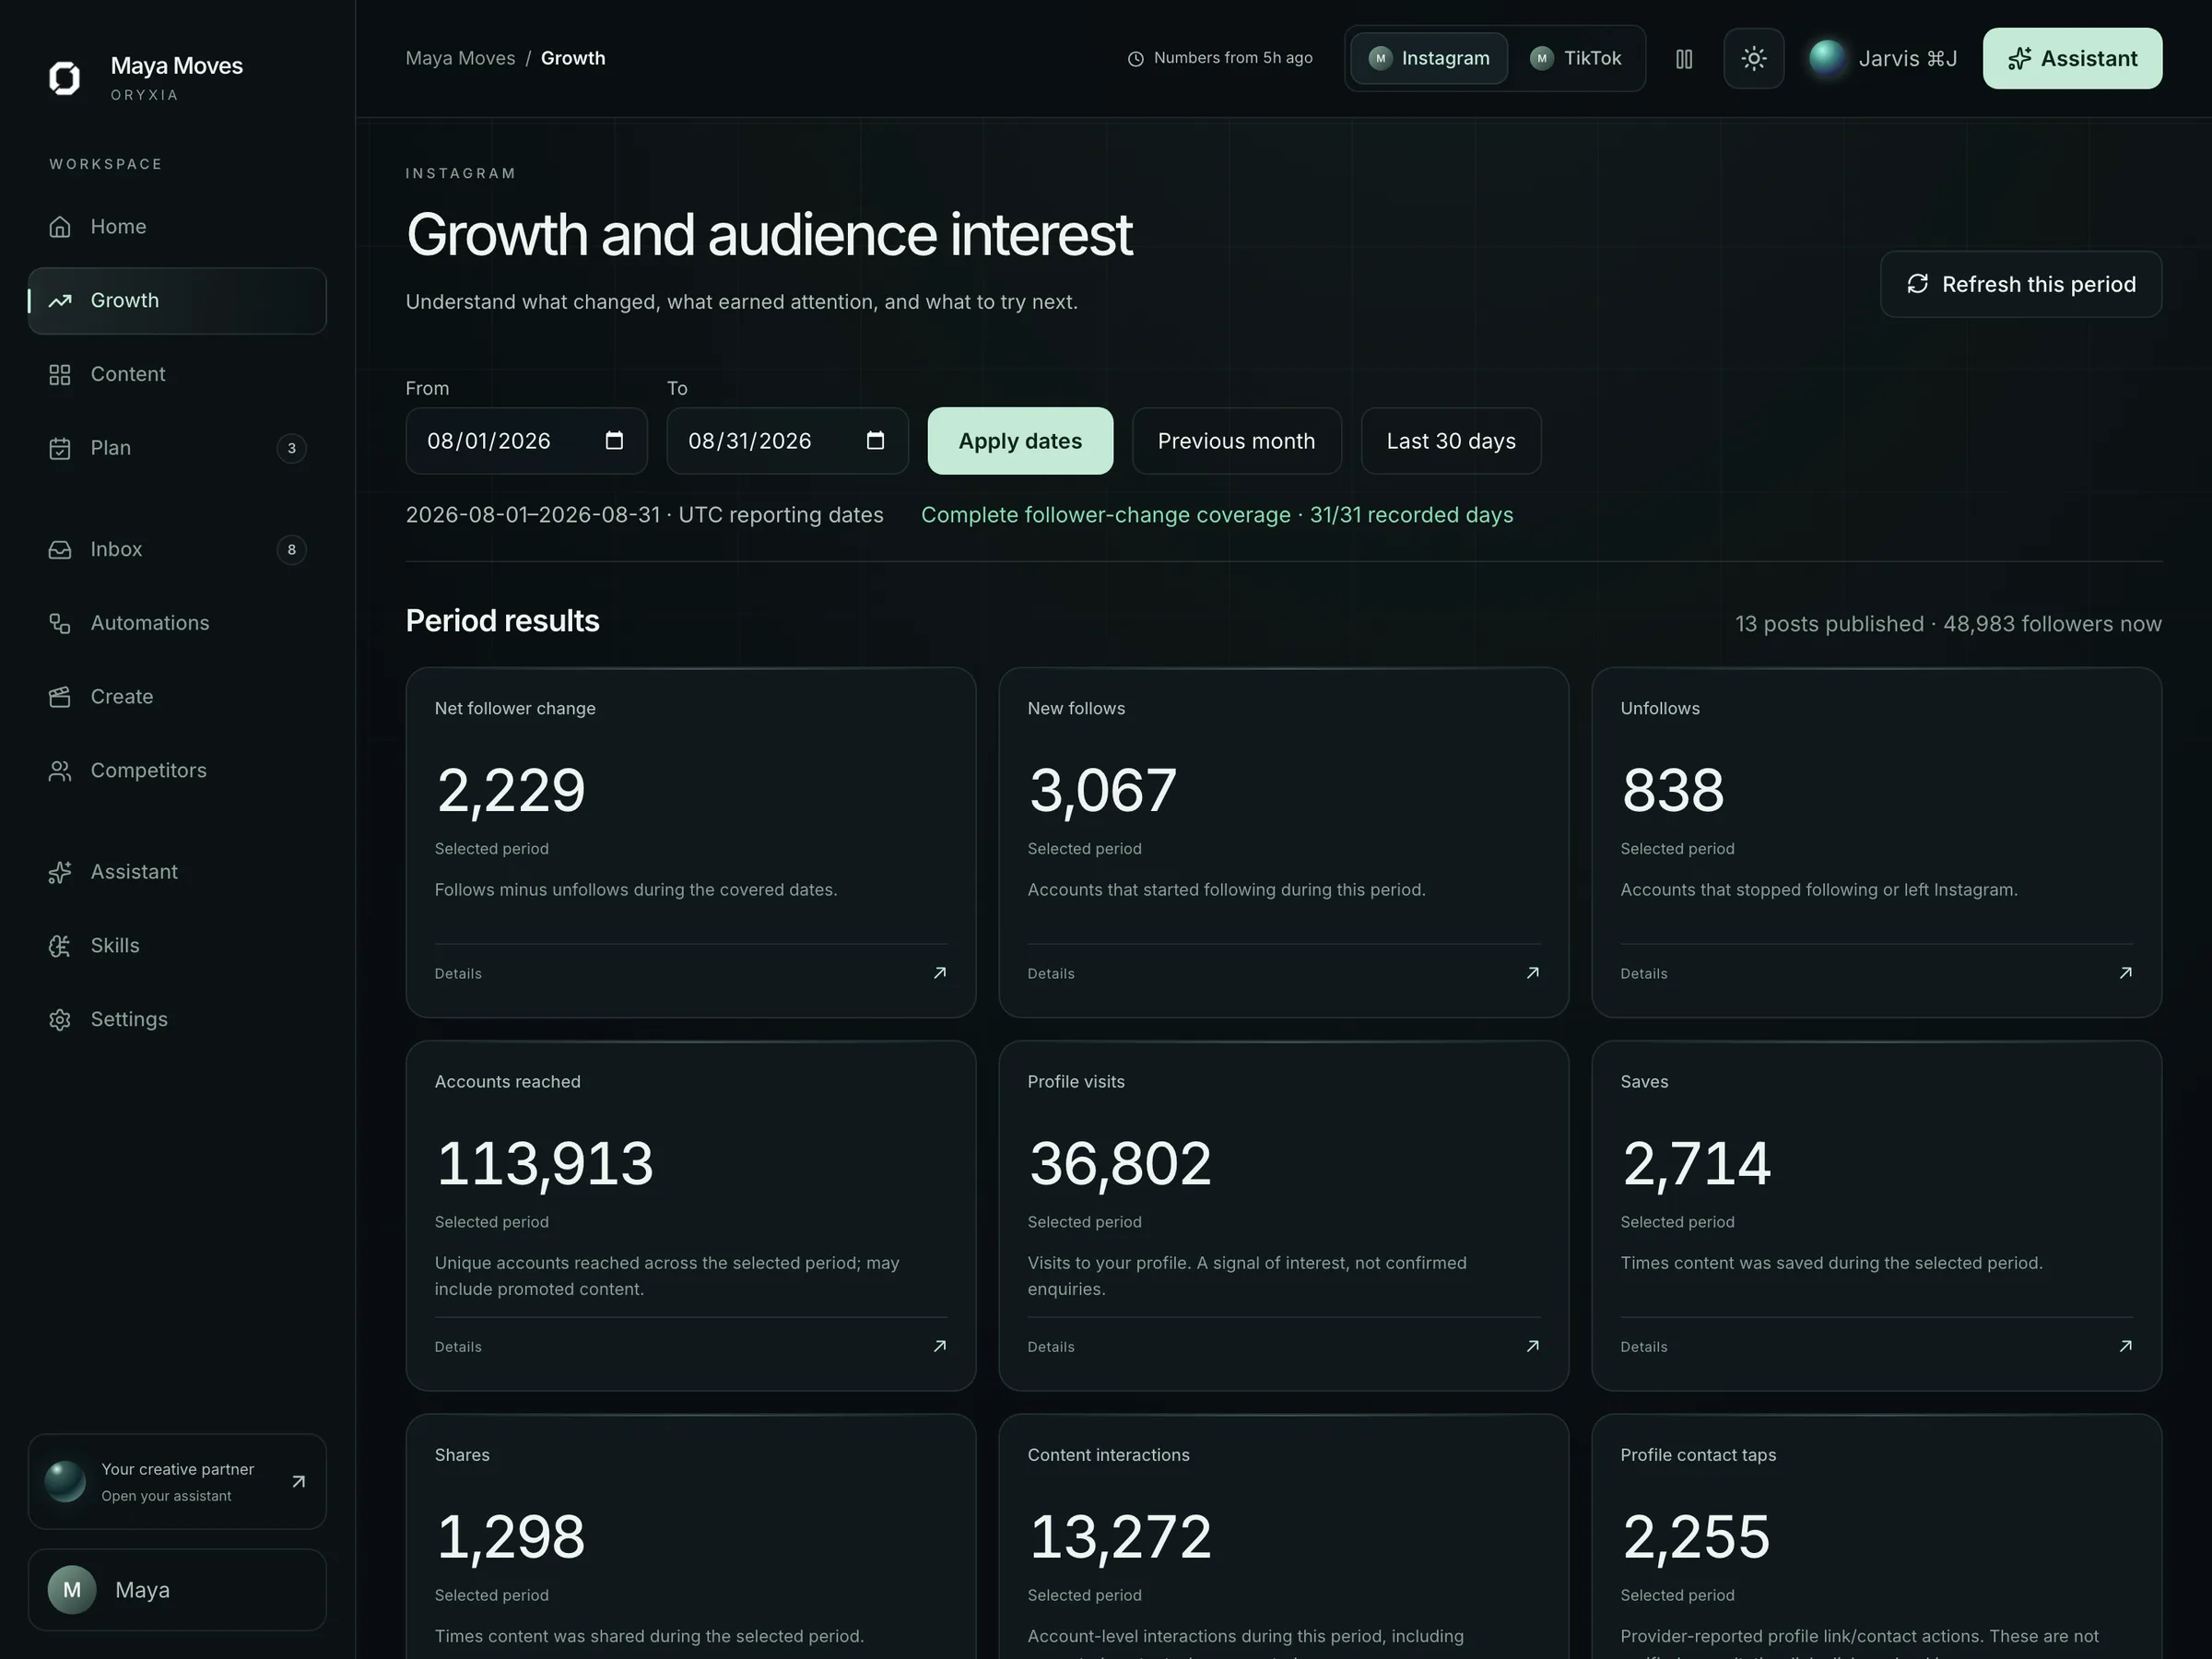Screen dimensions: 2212x1659
Task: Select the Growth sidebar item
Action: point(177,301)
